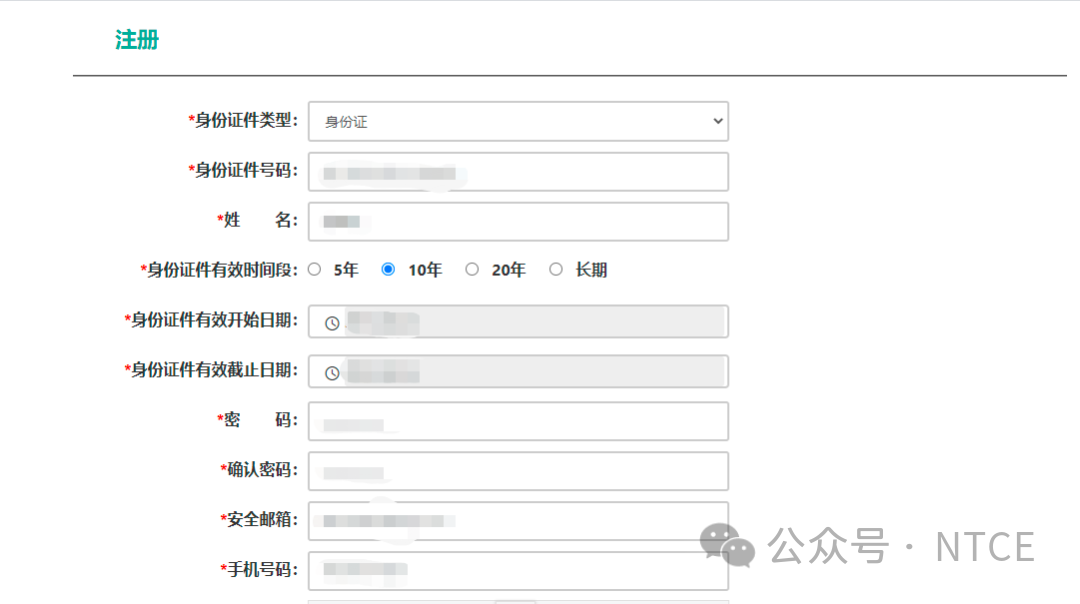
Task: Choose the 10年 validity period option
Action: tap(389, 269)
